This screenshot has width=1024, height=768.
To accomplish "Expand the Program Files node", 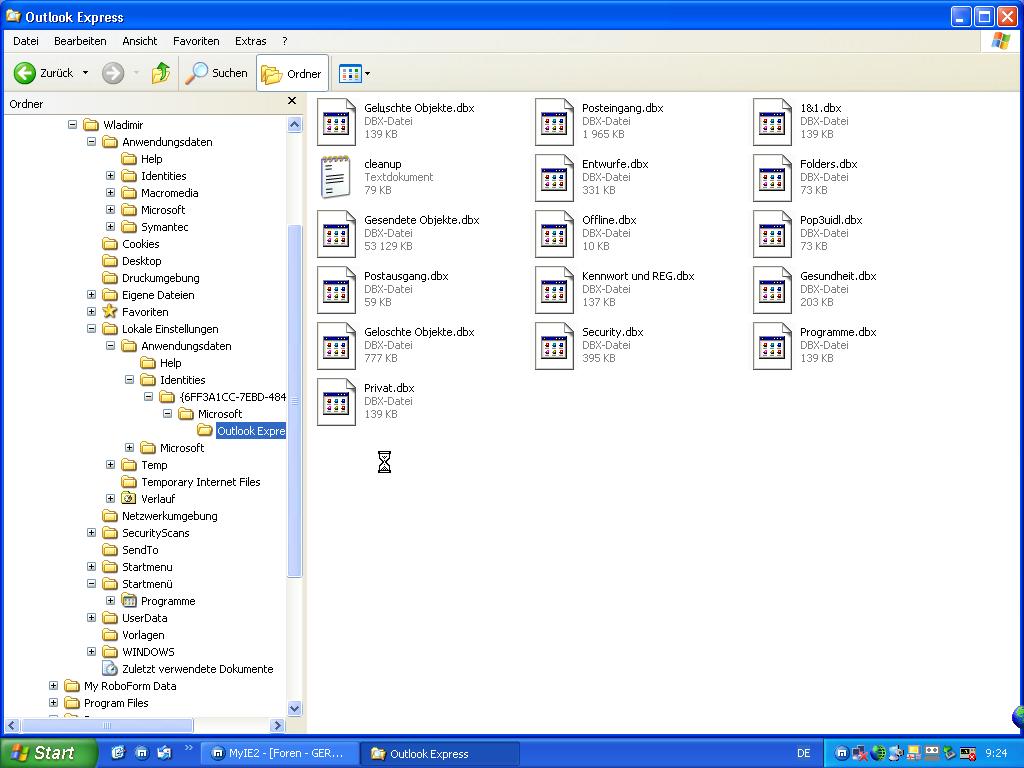I will point(54,703).
